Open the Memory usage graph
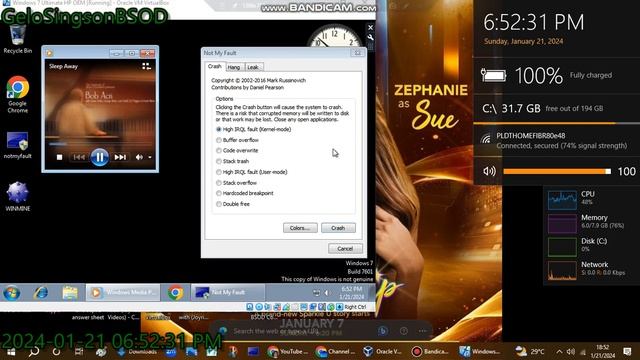Screen dimensions: 640x360 [562, 223]
